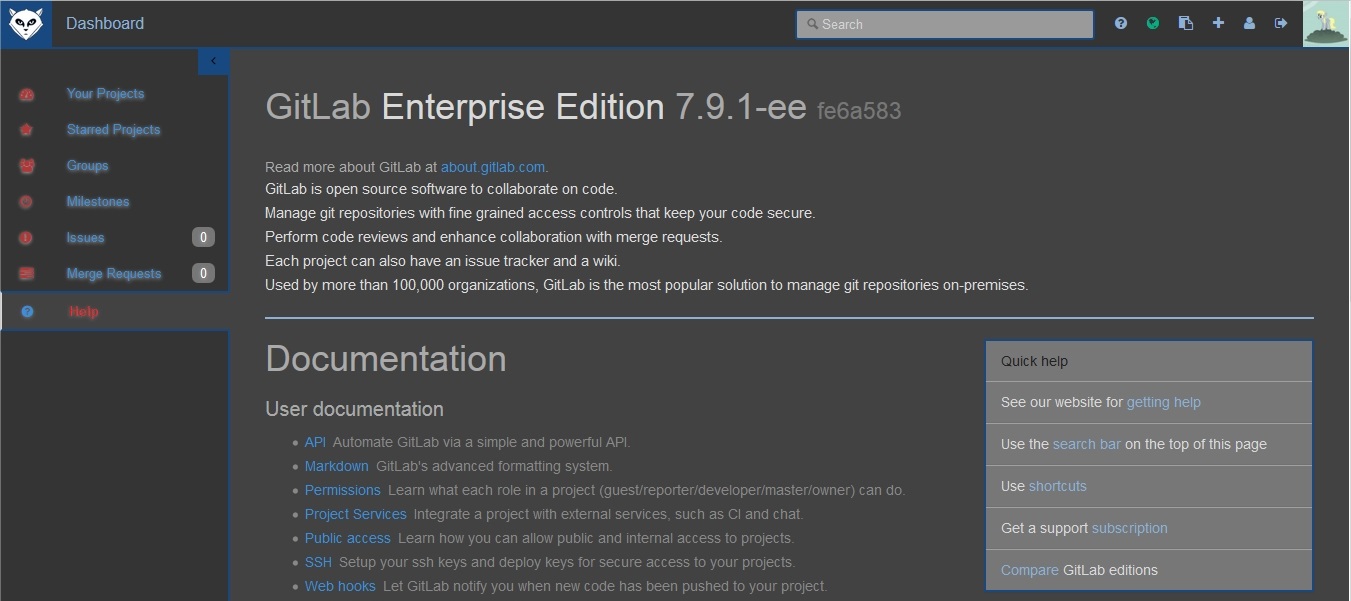Open the Project Services link
The width and height of the screenshot is (1351, 601).
[x=356, y=514]
